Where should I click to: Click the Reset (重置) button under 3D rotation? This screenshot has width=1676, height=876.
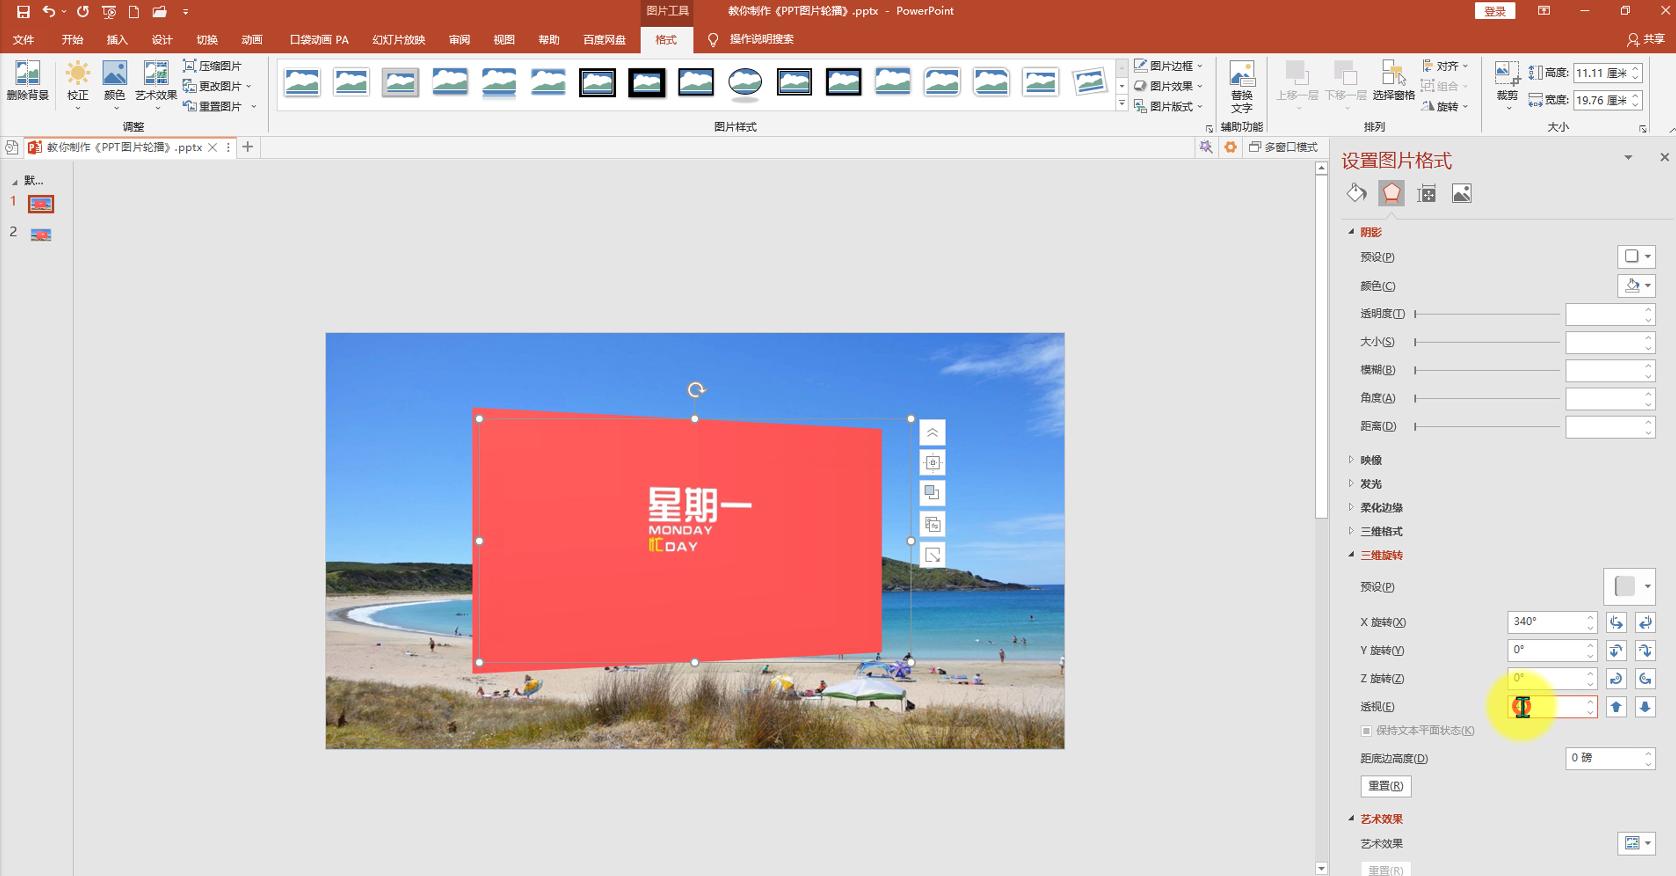[x=1385, y=786]
